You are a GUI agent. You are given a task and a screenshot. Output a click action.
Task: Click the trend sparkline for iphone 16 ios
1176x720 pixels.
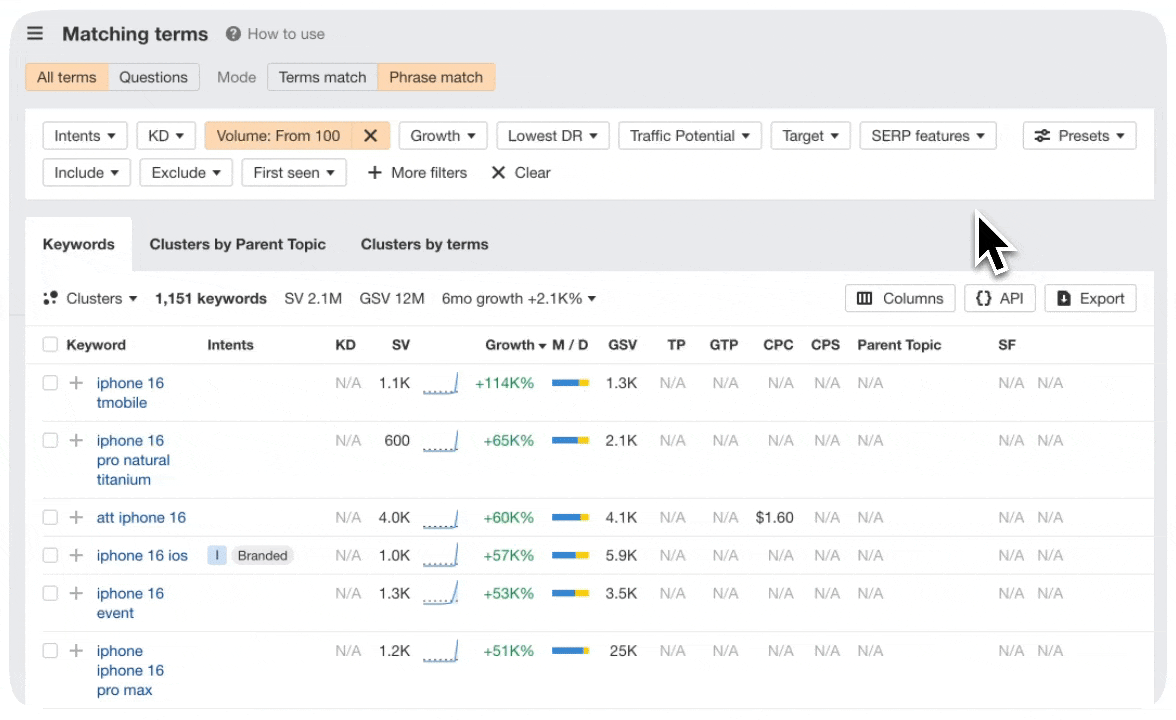point(440,556)
